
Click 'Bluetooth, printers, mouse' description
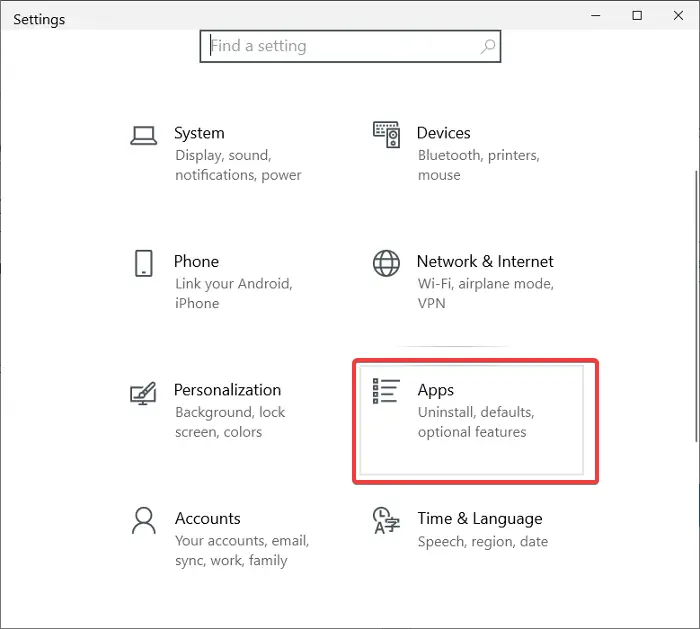click(479, 165)
